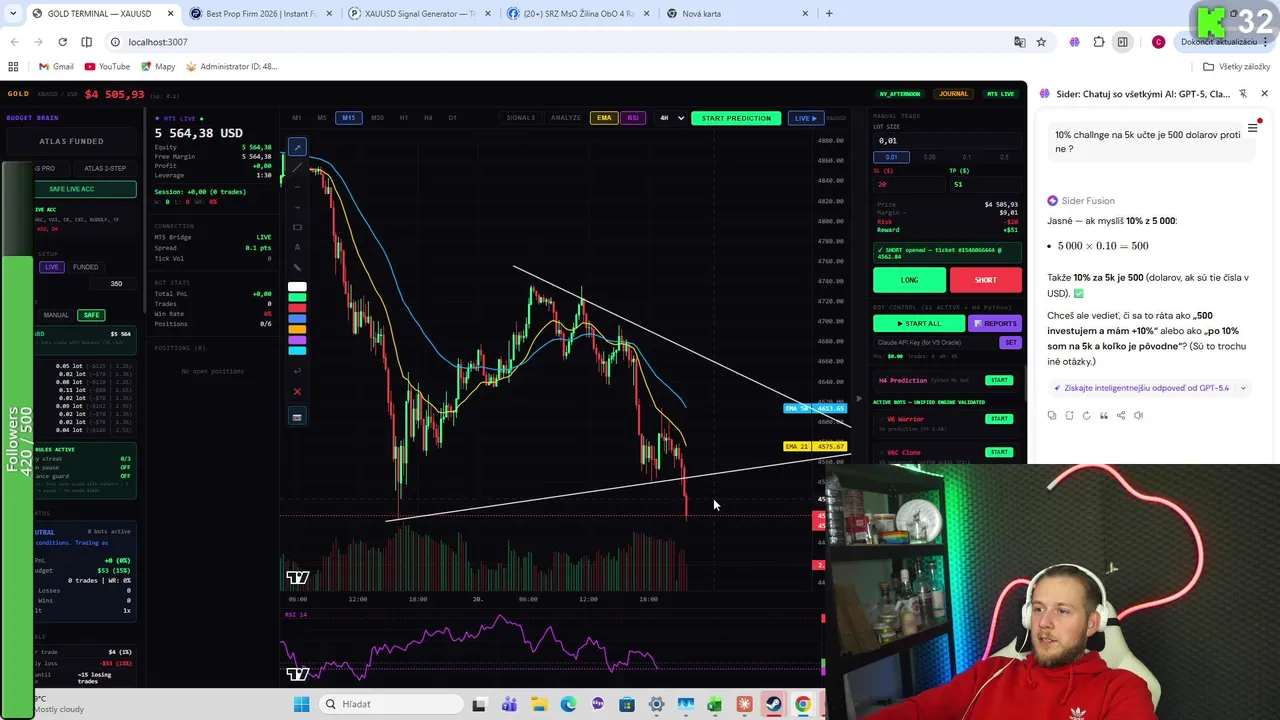Click the browser reload icon

[x=62, y=42]
